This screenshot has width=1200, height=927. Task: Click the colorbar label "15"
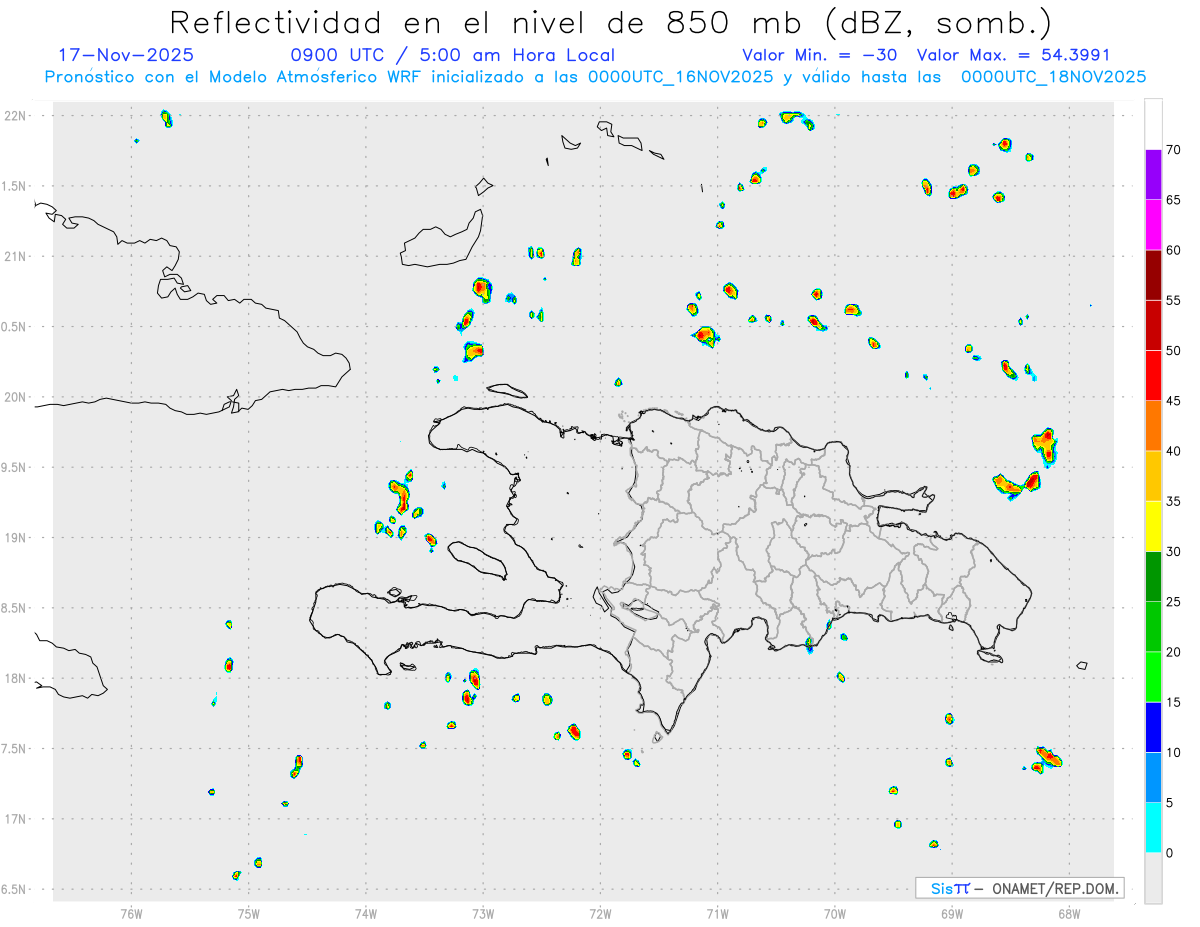[1174, 702]
